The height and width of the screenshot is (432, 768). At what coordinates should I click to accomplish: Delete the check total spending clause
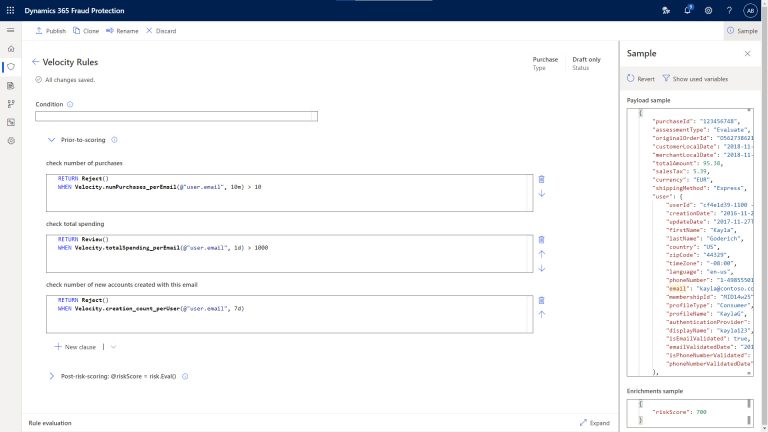click(541, 240)
